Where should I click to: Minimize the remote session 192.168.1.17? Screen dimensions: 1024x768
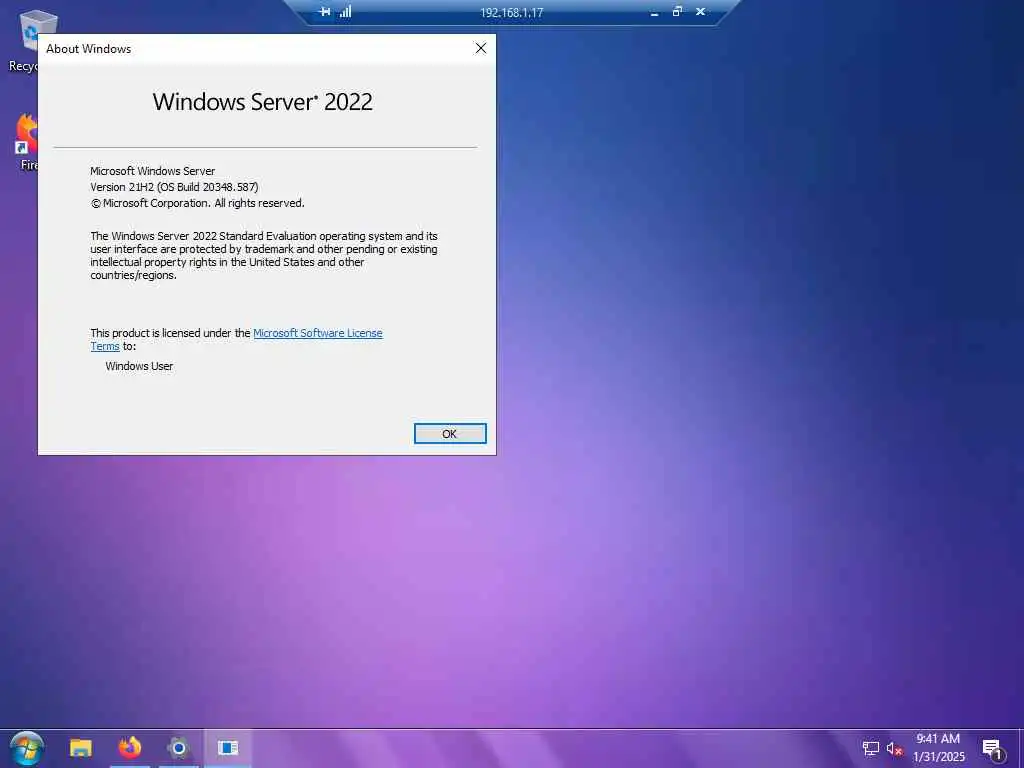coord(654,12)
